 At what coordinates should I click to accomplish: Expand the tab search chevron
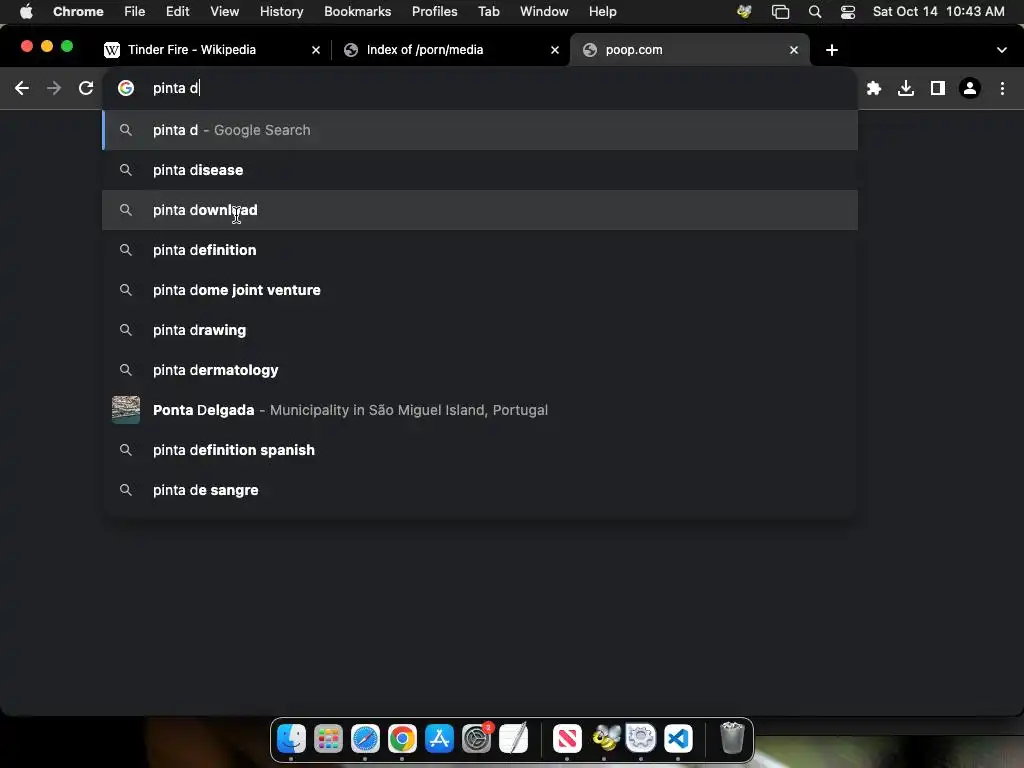[1002, 50]
